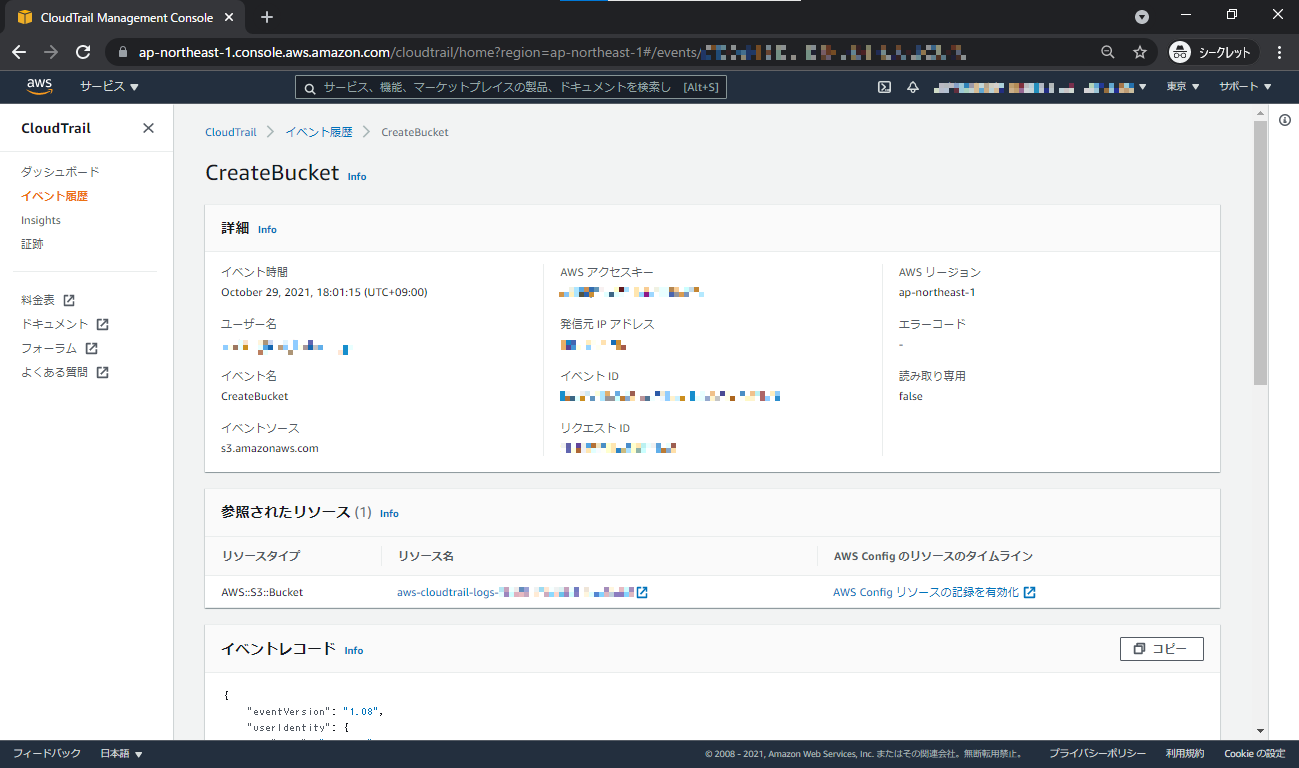
Task: Open 料金表 link in sidebar
Action: coord(38,300)
